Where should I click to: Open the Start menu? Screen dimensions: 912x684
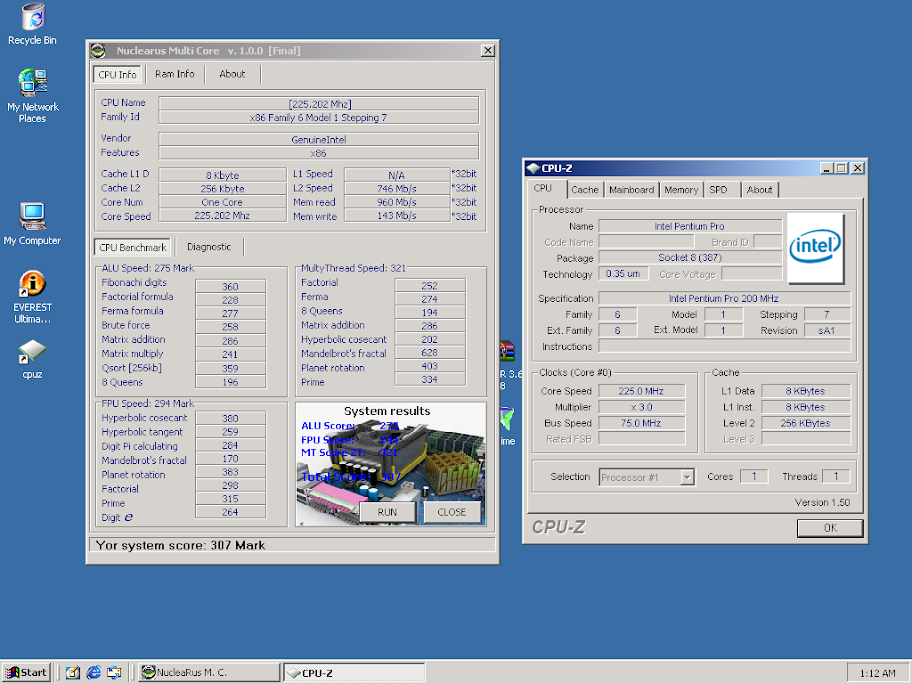tap(26, 672)
